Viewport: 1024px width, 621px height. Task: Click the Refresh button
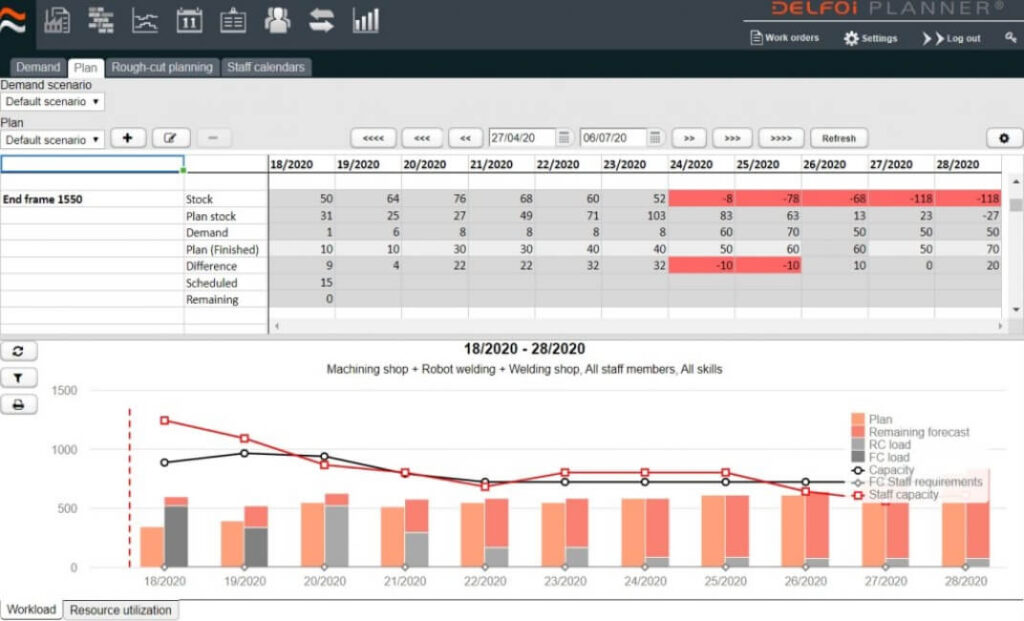click(838, 138)
